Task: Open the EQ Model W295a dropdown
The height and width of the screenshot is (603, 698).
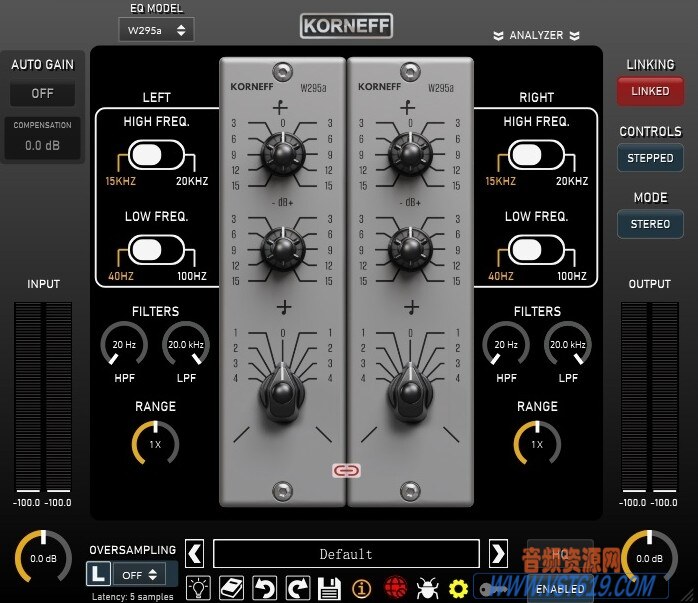Action: 156,30
